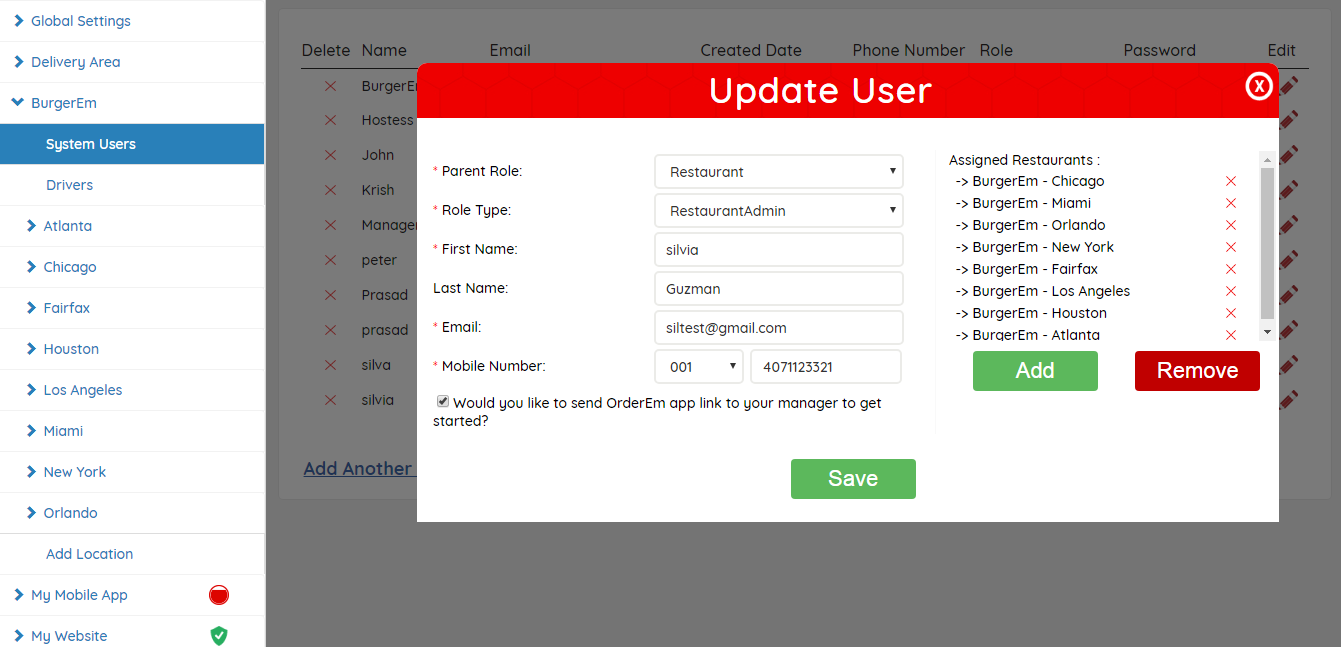Viewport: 1341px width, 647px height.
Task: Click the My Mobile App red status icon
Action: (219, 595)
